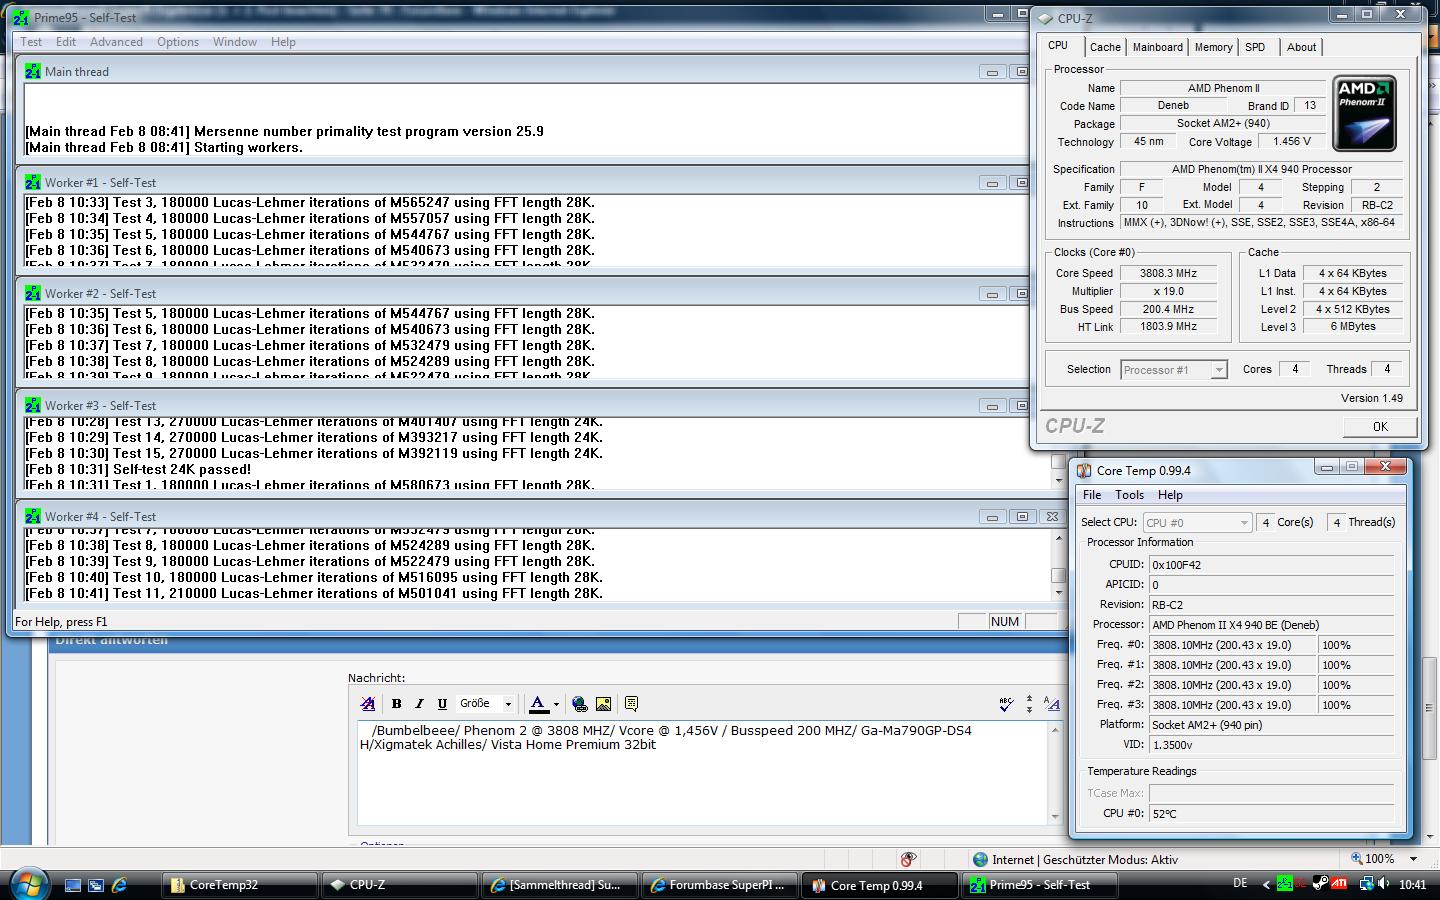This screenshot has width=1440, height=900.
Task: Toggle underline formatting in message editor
Action: (x=442, y=704)
